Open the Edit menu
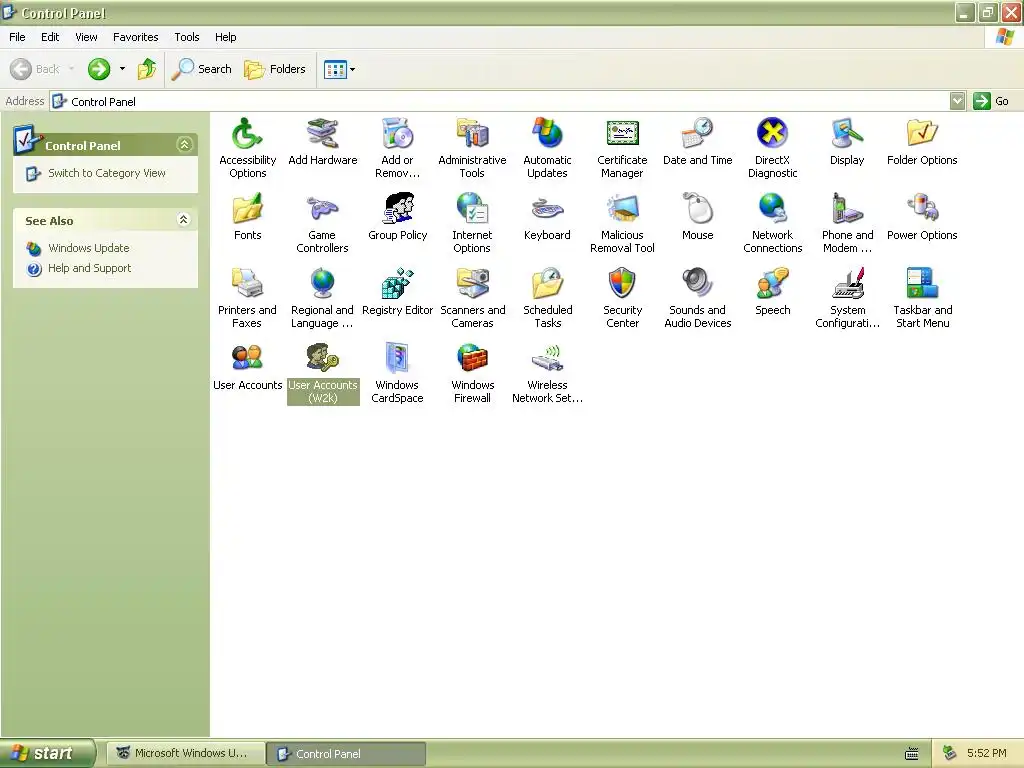The image size is (1024, 768). coord(50,37)
